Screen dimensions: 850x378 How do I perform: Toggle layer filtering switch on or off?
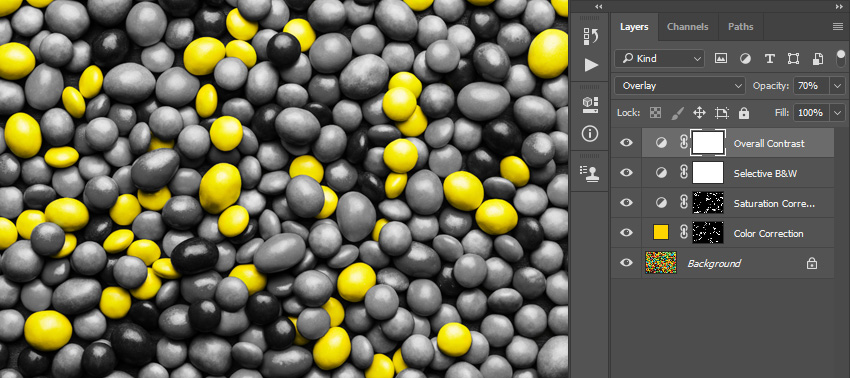841,59
